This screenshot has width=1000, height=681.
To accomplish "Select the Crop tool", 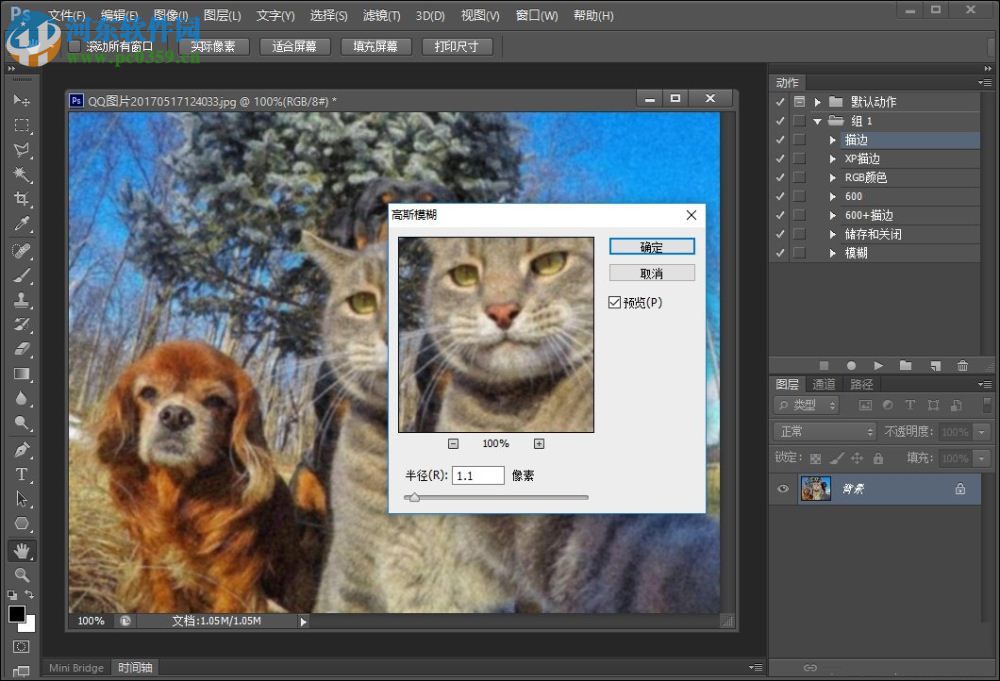I will (x=21, y=199).
